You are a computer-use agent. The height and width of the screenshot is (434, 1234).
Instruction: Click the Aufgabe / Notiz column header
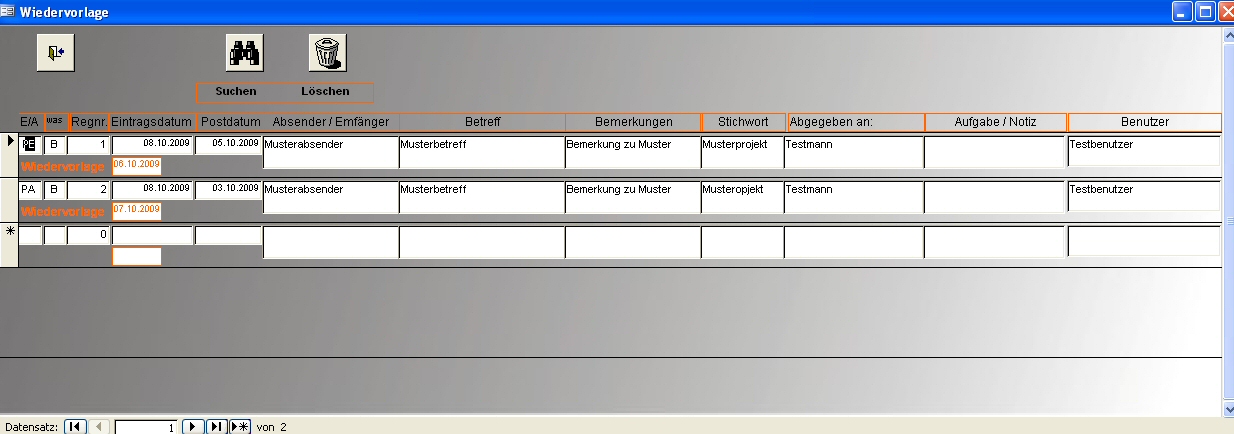[995, 122]
